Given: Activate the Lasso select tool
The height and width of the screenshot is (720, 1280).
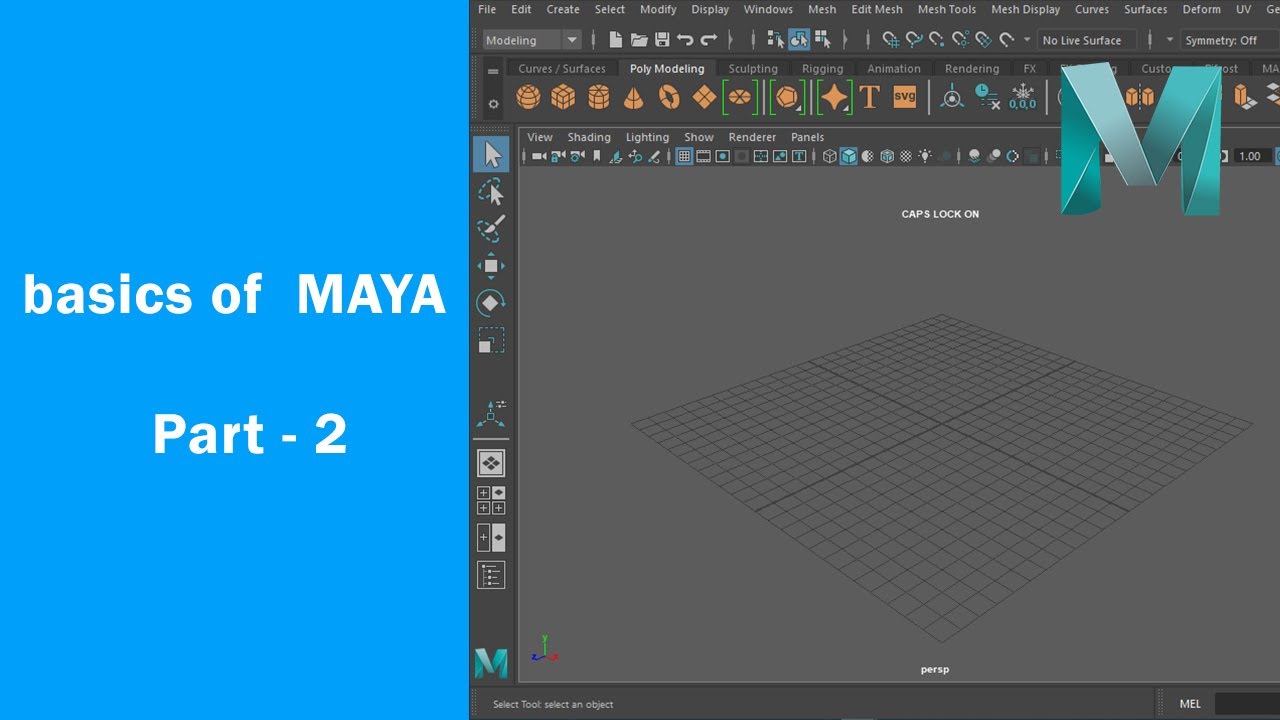Looking at the screenshot, I should (x=491, y=191).
